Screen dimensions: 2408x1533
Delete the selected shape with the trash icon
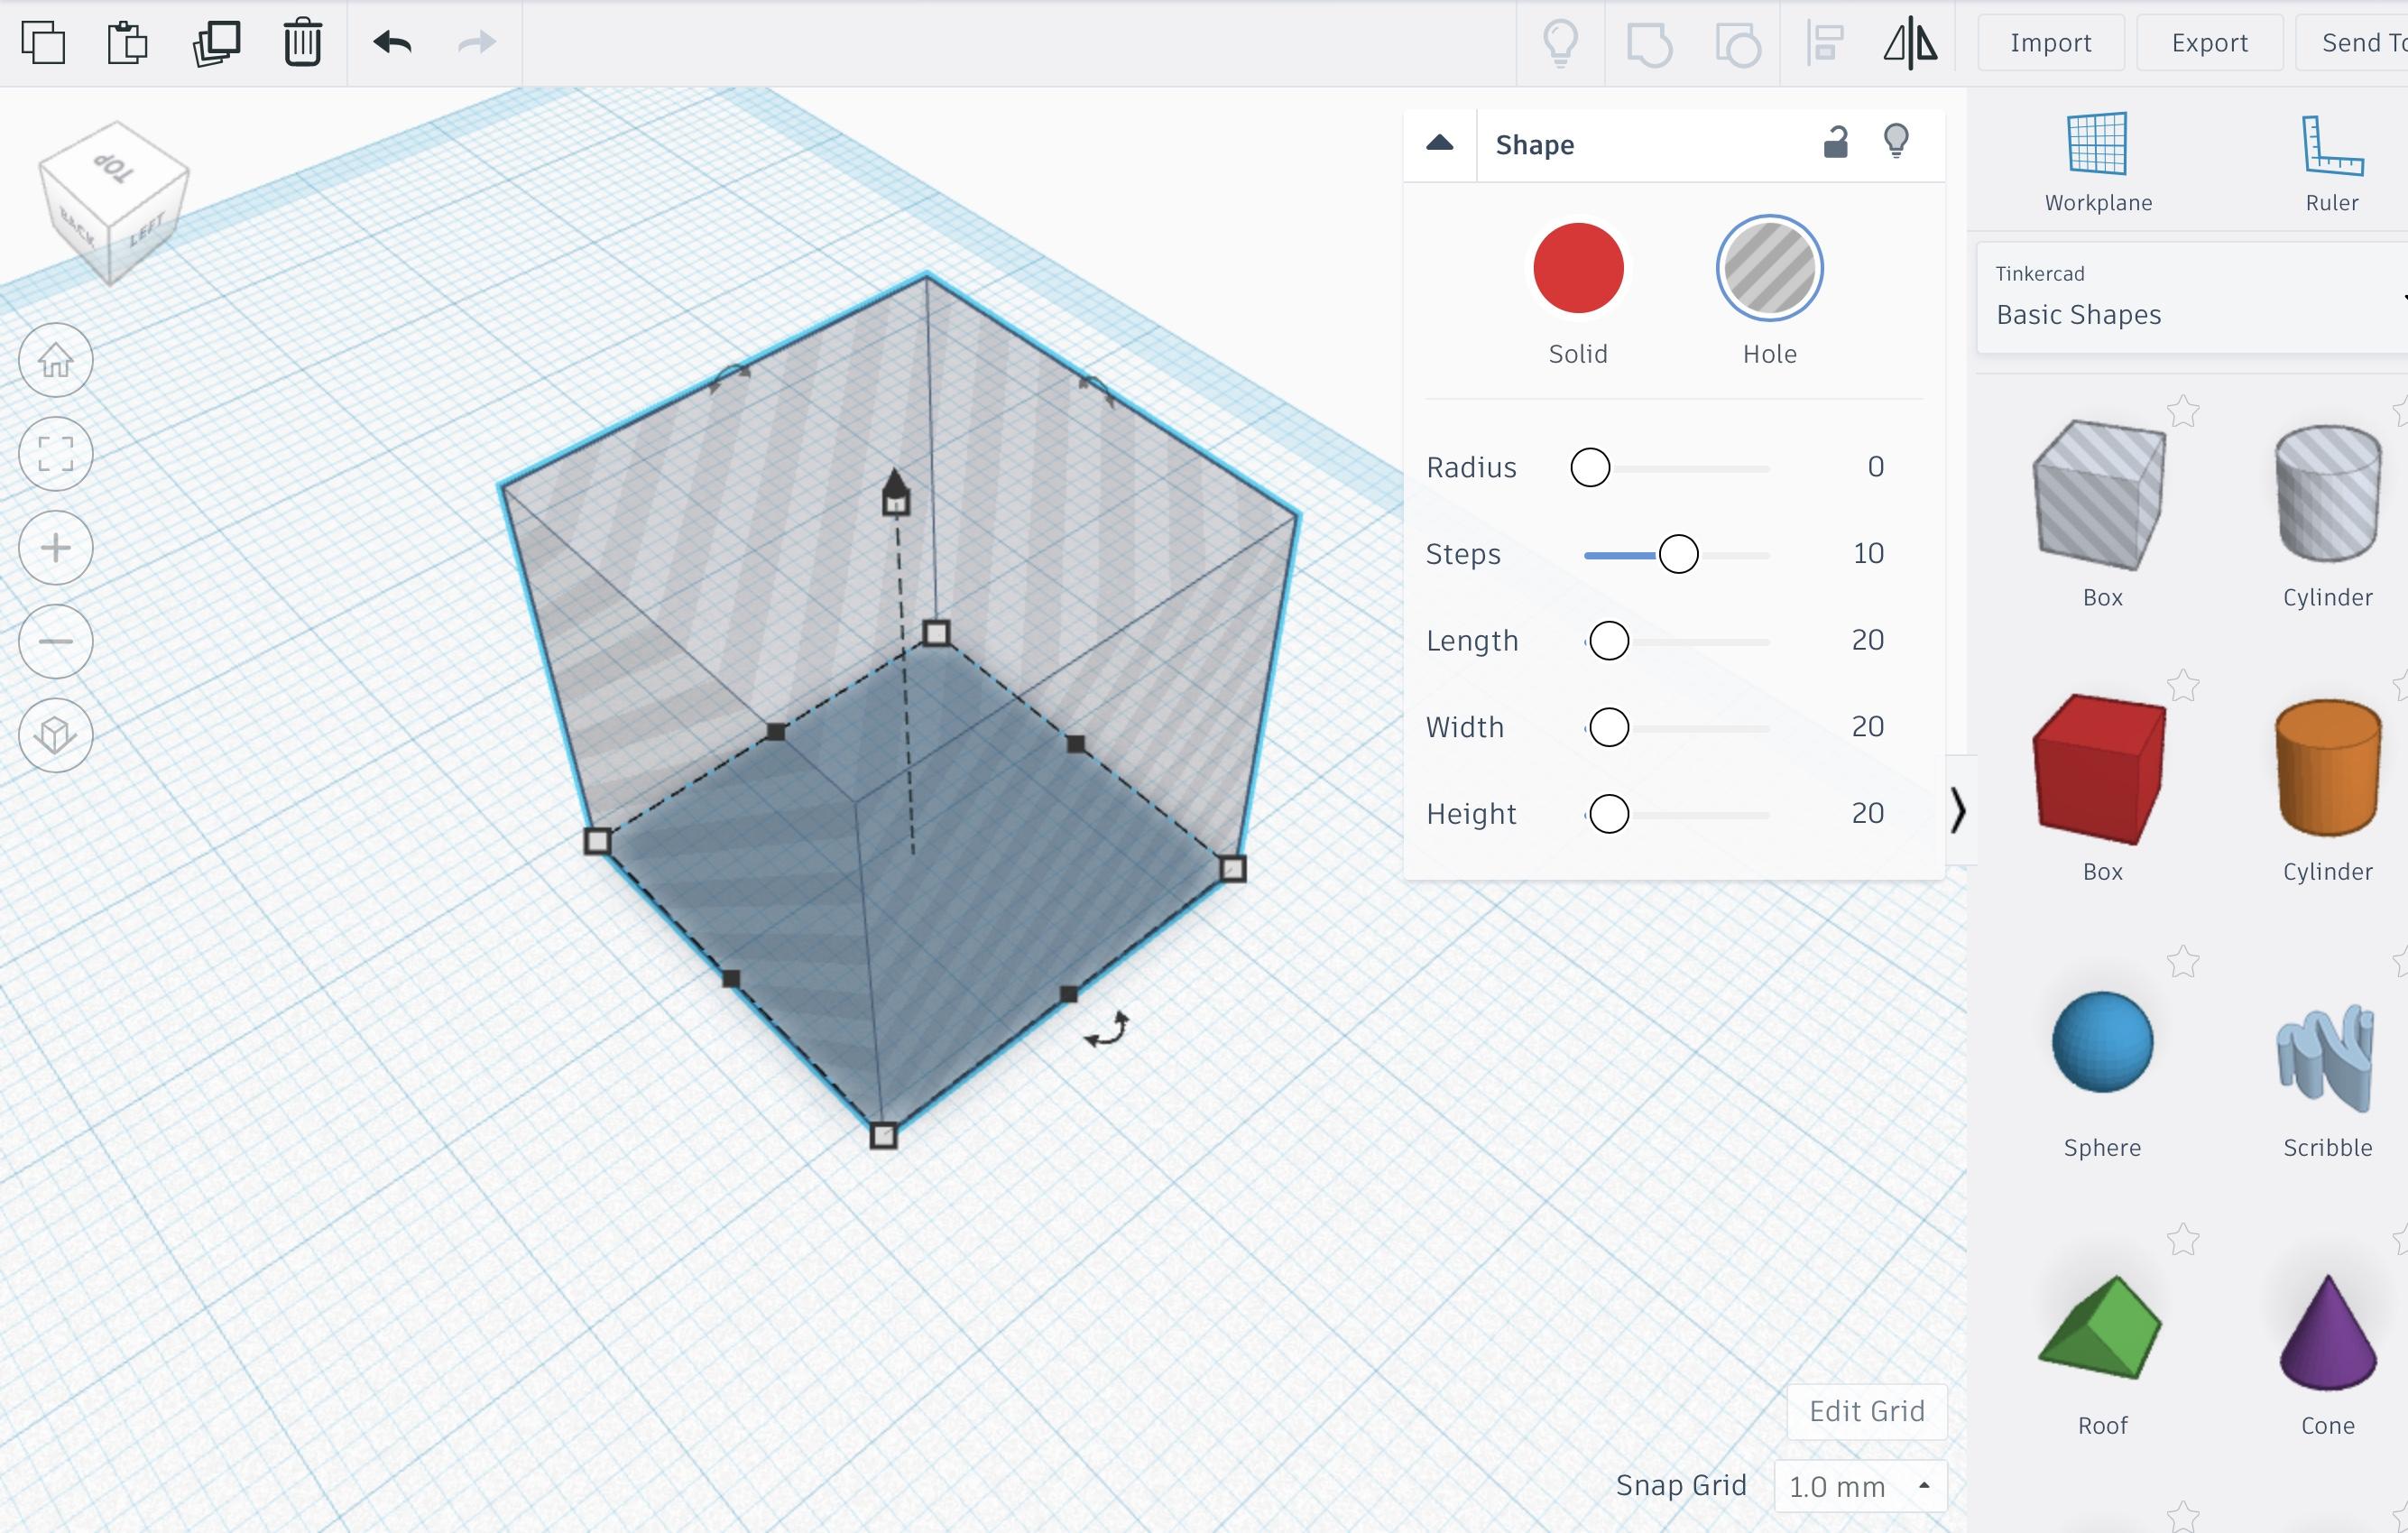(302, 43)
